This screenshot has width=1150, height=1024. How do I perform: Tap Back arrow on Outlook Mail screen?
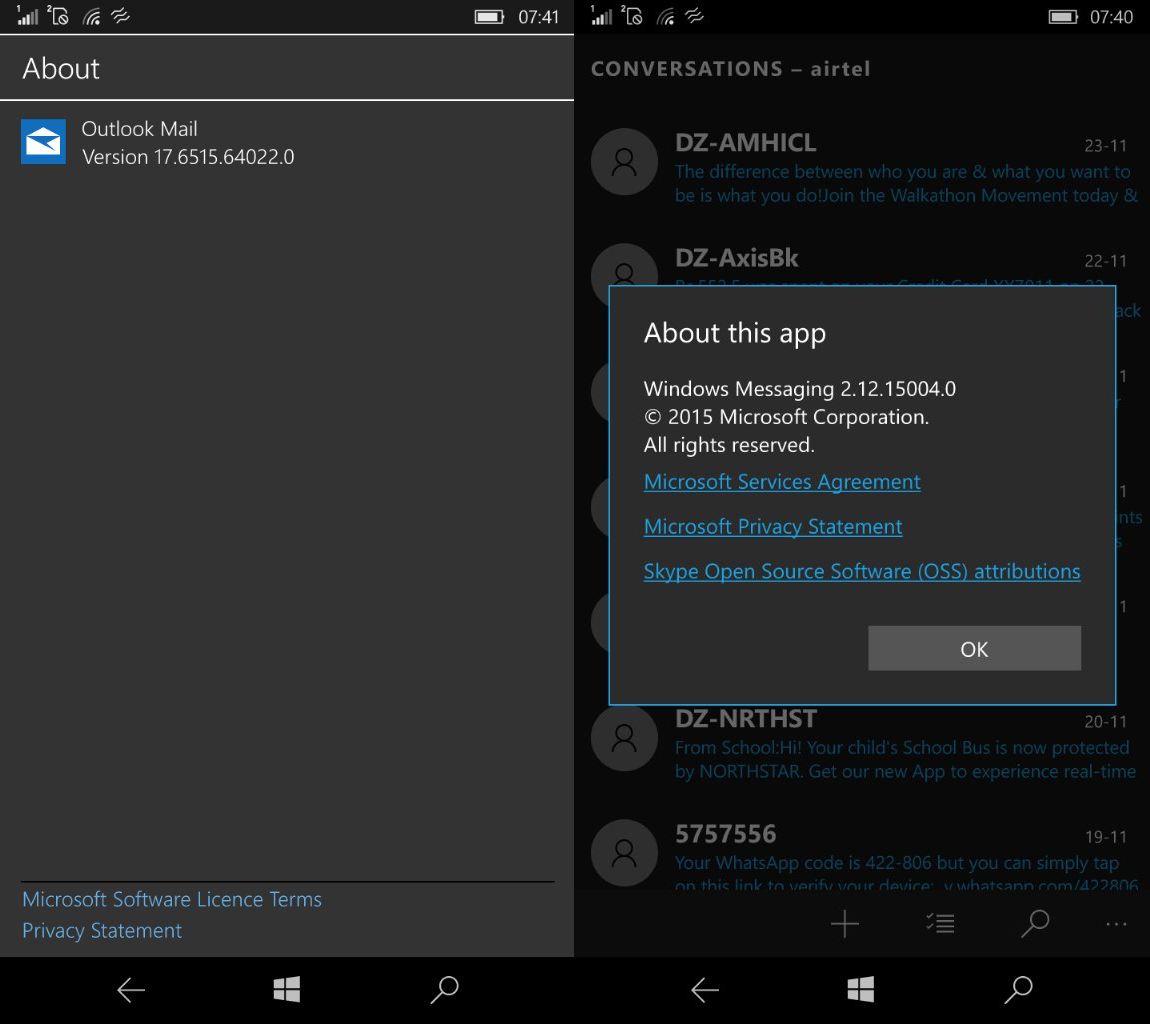pyautogui.click(x=131, y=990)
